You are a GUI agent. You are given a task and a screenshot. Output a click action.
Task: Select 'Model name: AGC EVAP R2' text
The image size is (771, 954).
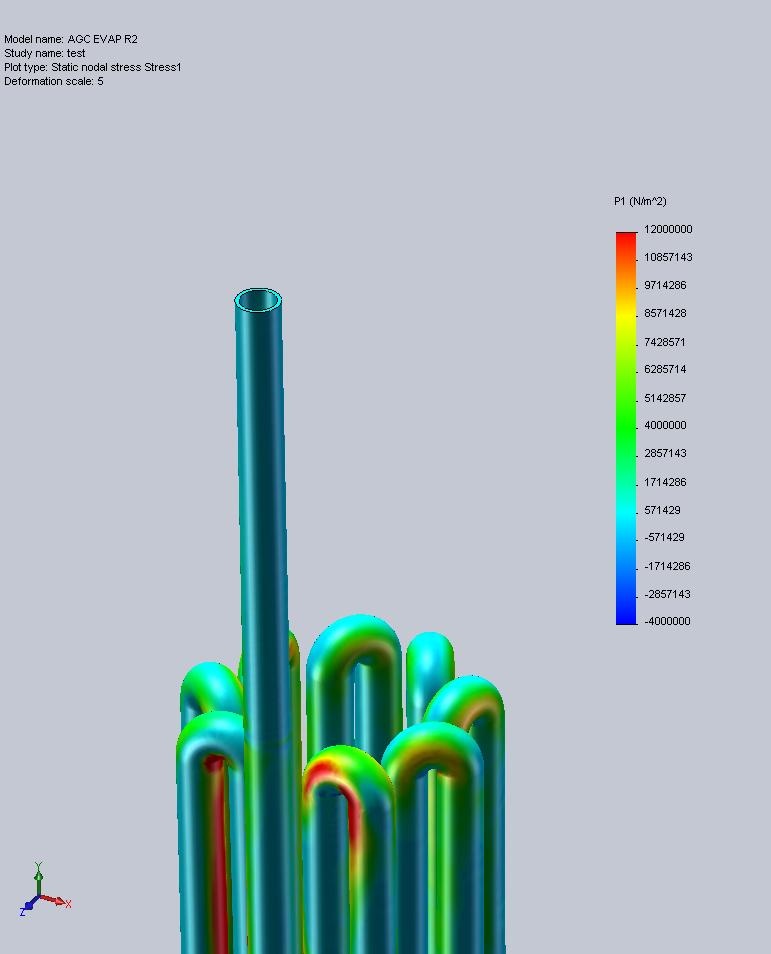click(x=71, y=39)
